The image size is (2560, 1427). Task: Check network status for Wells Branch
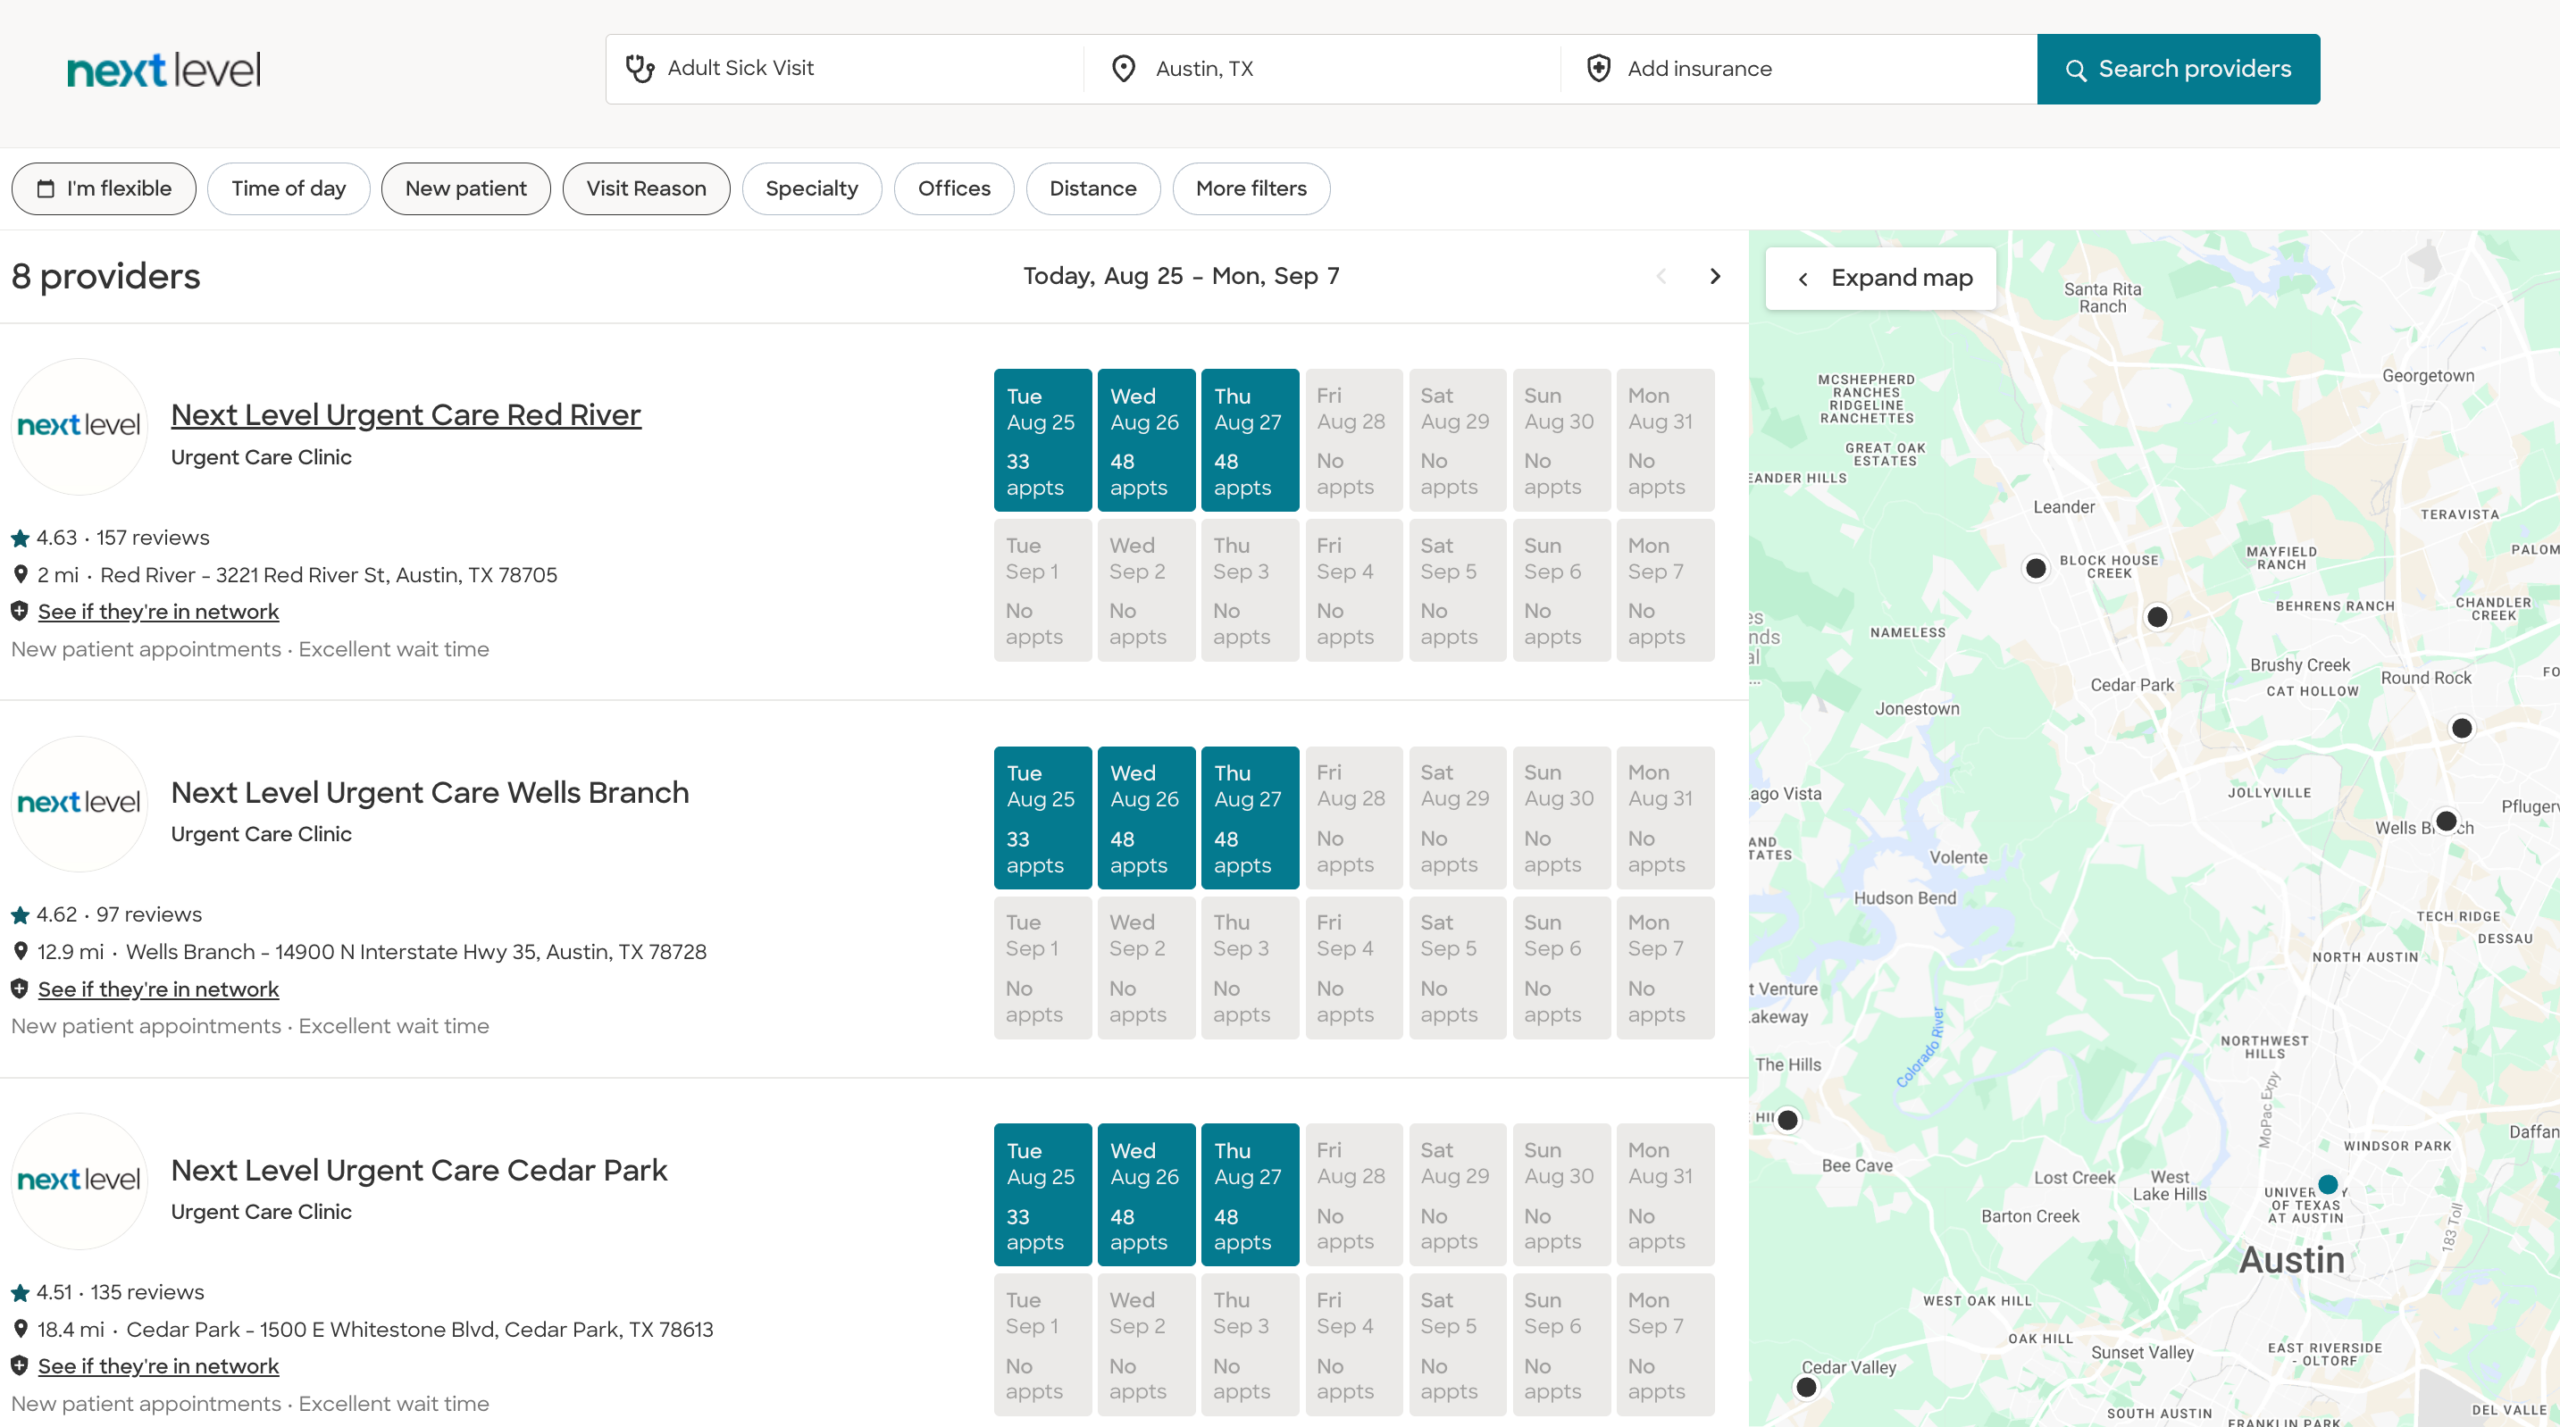158,989
